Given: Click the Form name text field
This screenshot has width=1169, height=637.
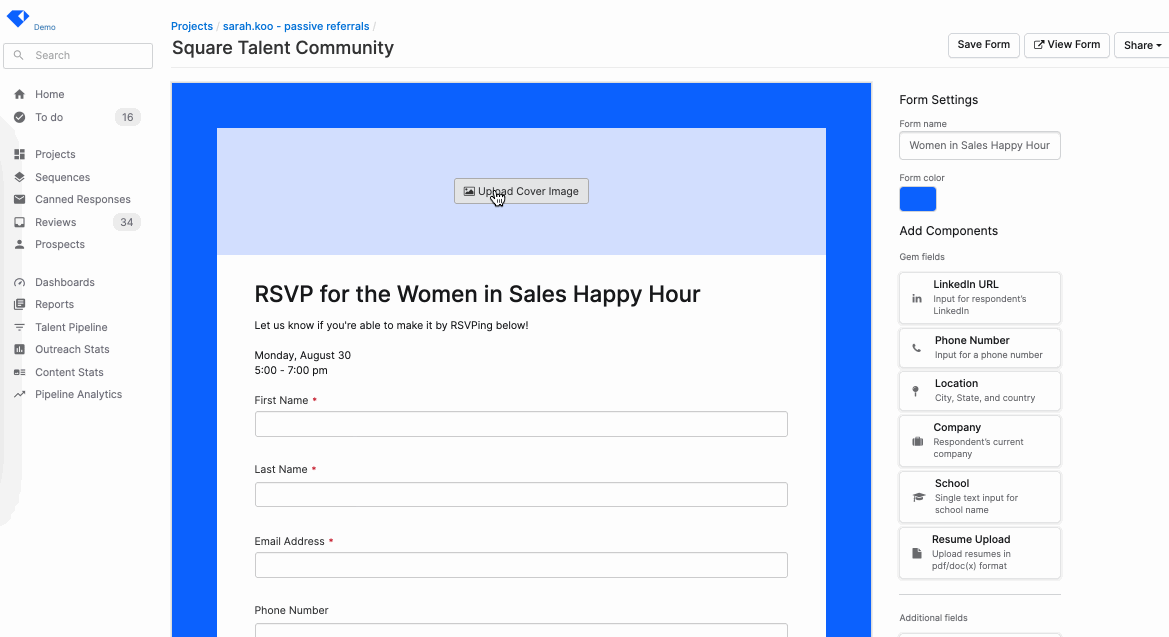Looking at the screenshot, I should click(x=979, y=145).
